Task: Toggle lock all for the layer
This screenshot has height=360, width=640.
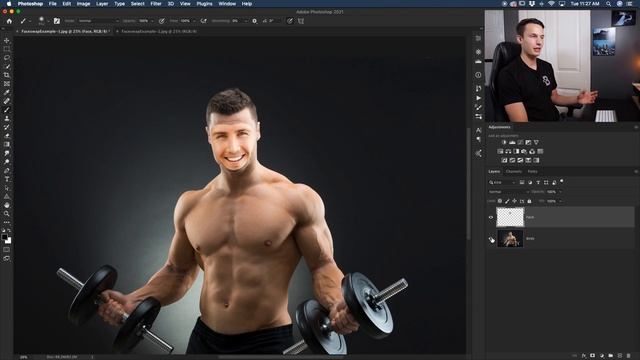Action: tap(529, 201)
